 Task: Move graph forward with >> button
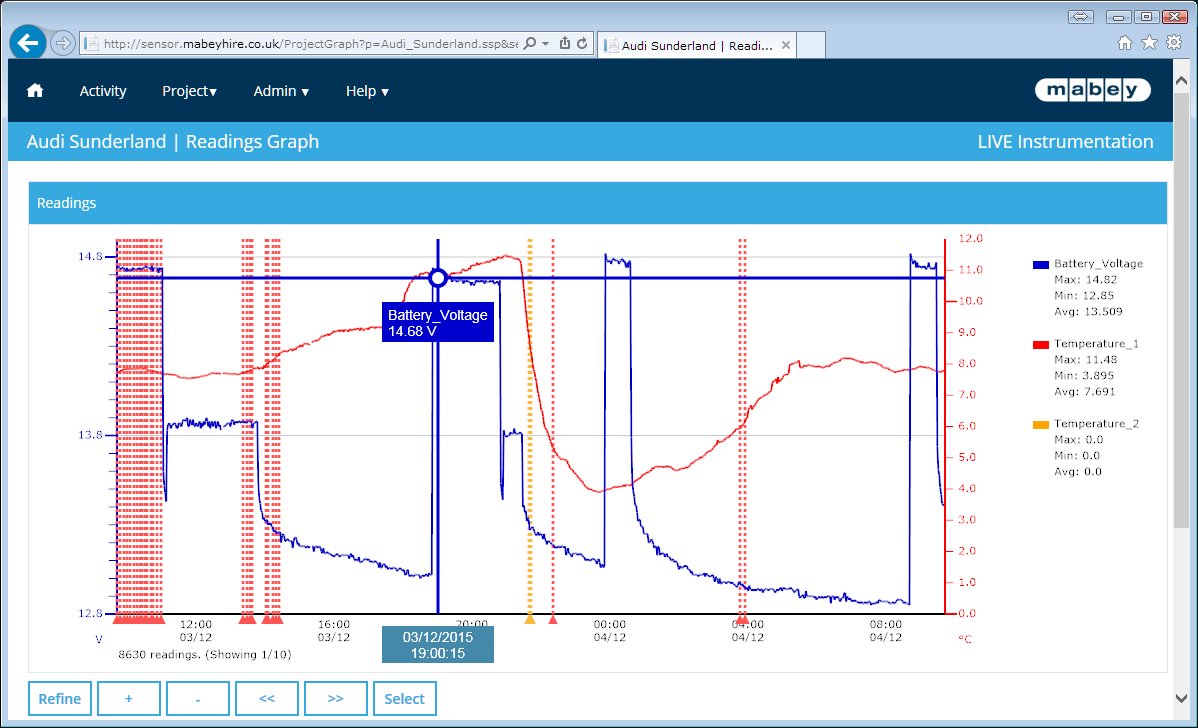pos(335,698)
